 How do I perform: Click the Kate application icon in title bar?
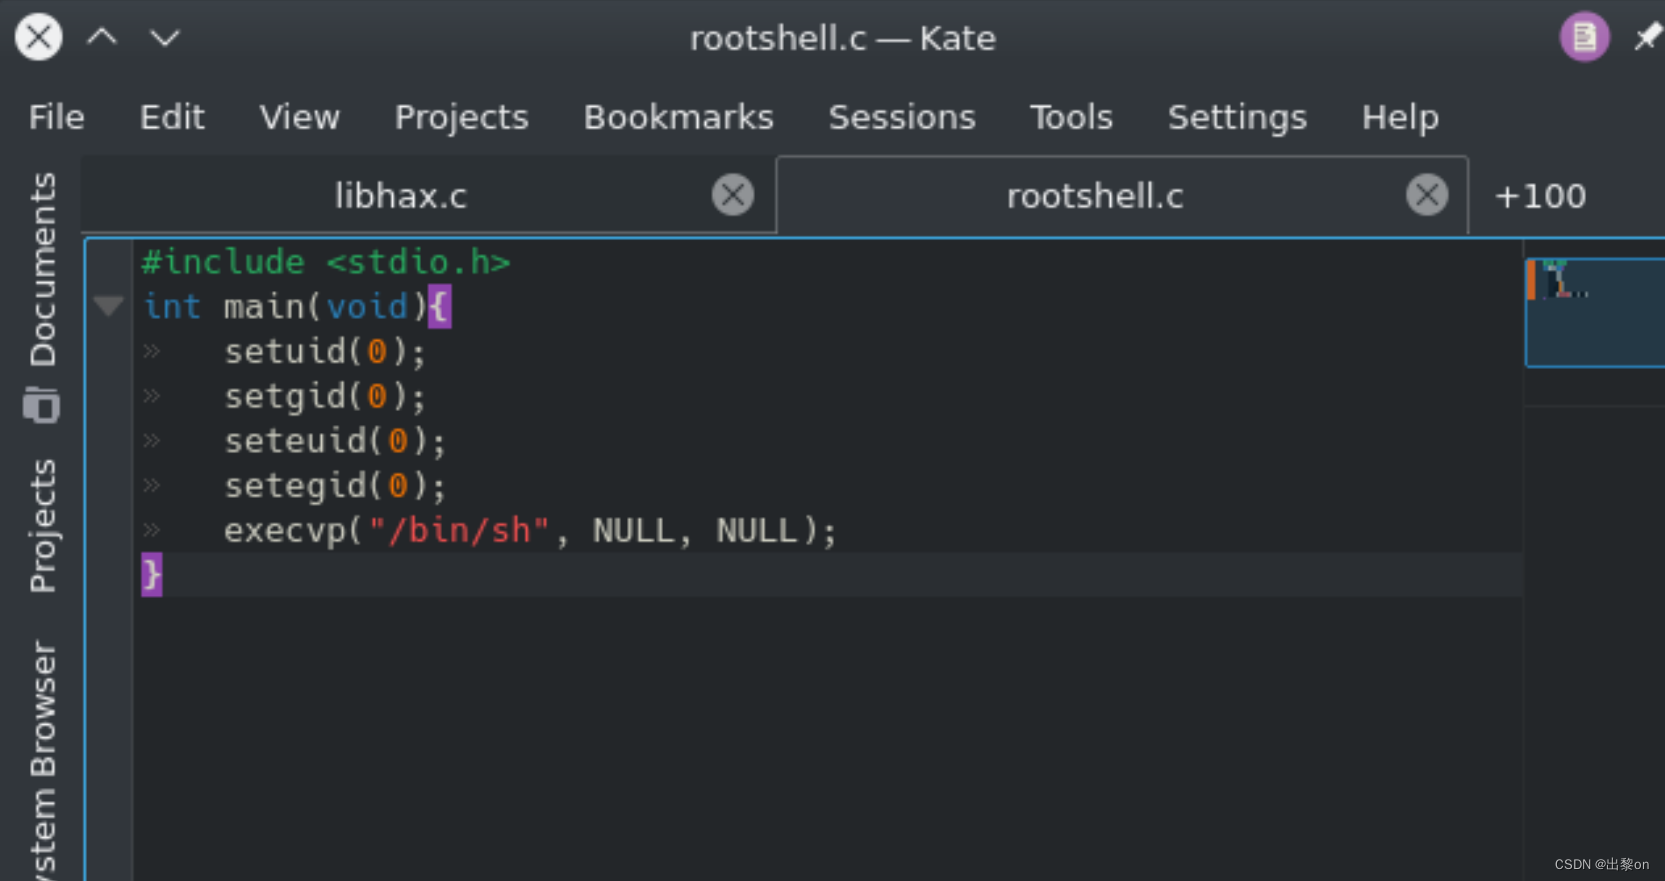coord(1584,37)
